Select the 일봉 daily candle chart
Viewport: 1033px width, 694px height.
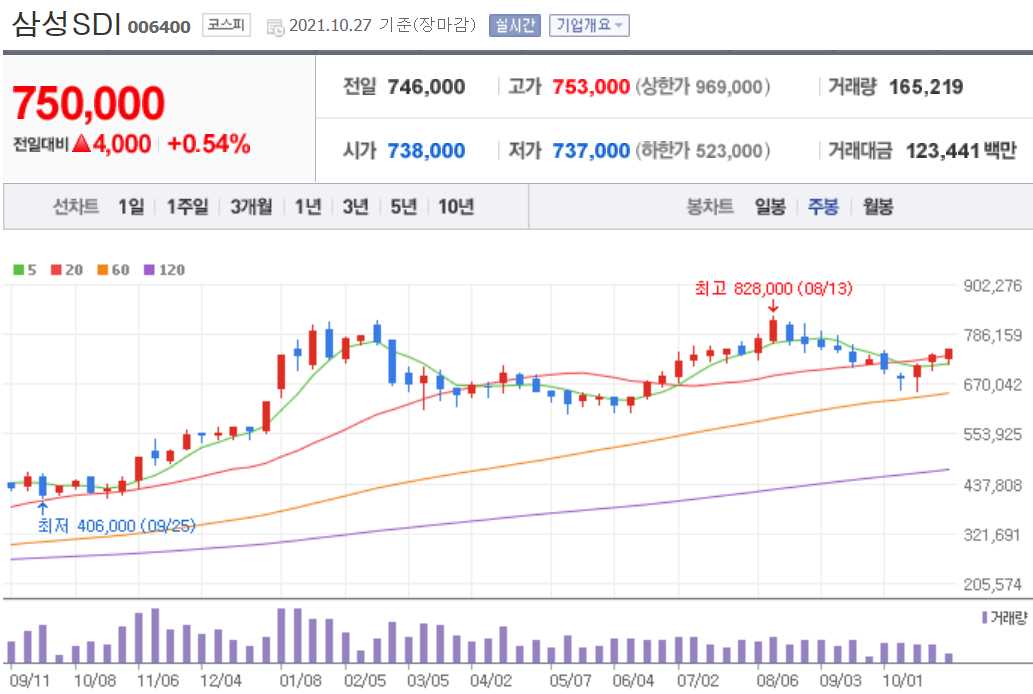(x=770, y=207)
